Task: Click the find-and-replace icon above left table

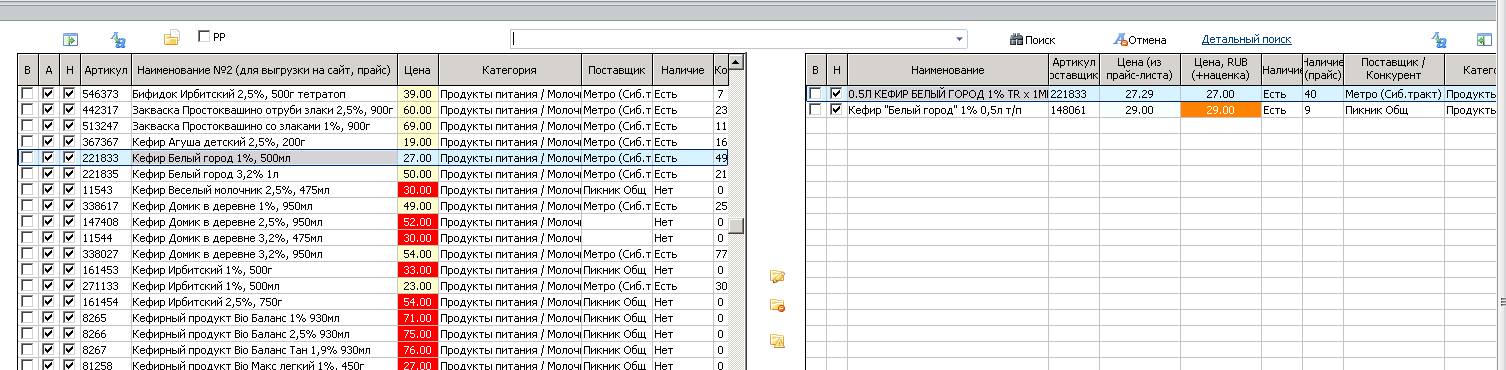Action: (118, 39)
